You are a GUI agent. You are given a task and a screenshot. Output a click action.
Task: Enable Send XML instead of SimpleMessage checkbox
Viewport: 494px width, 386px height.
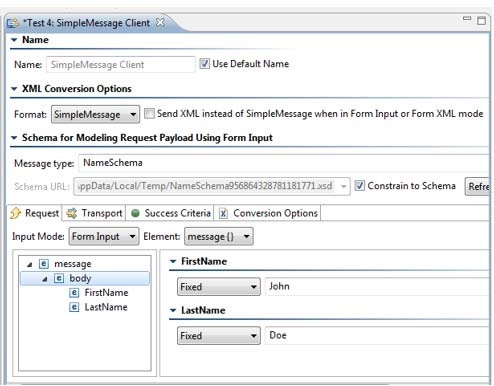(x=149, y=114)
